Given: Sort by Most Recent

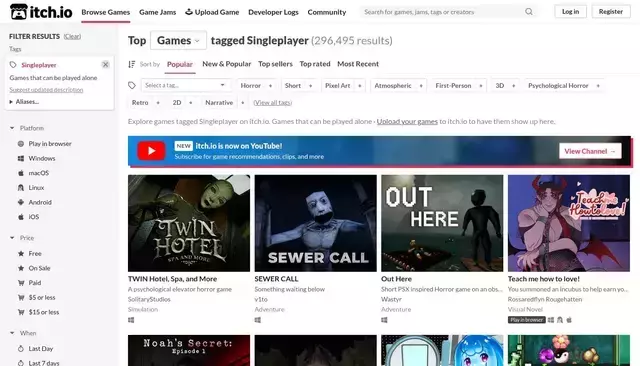Looking at the screenshot, I should 358,64.
